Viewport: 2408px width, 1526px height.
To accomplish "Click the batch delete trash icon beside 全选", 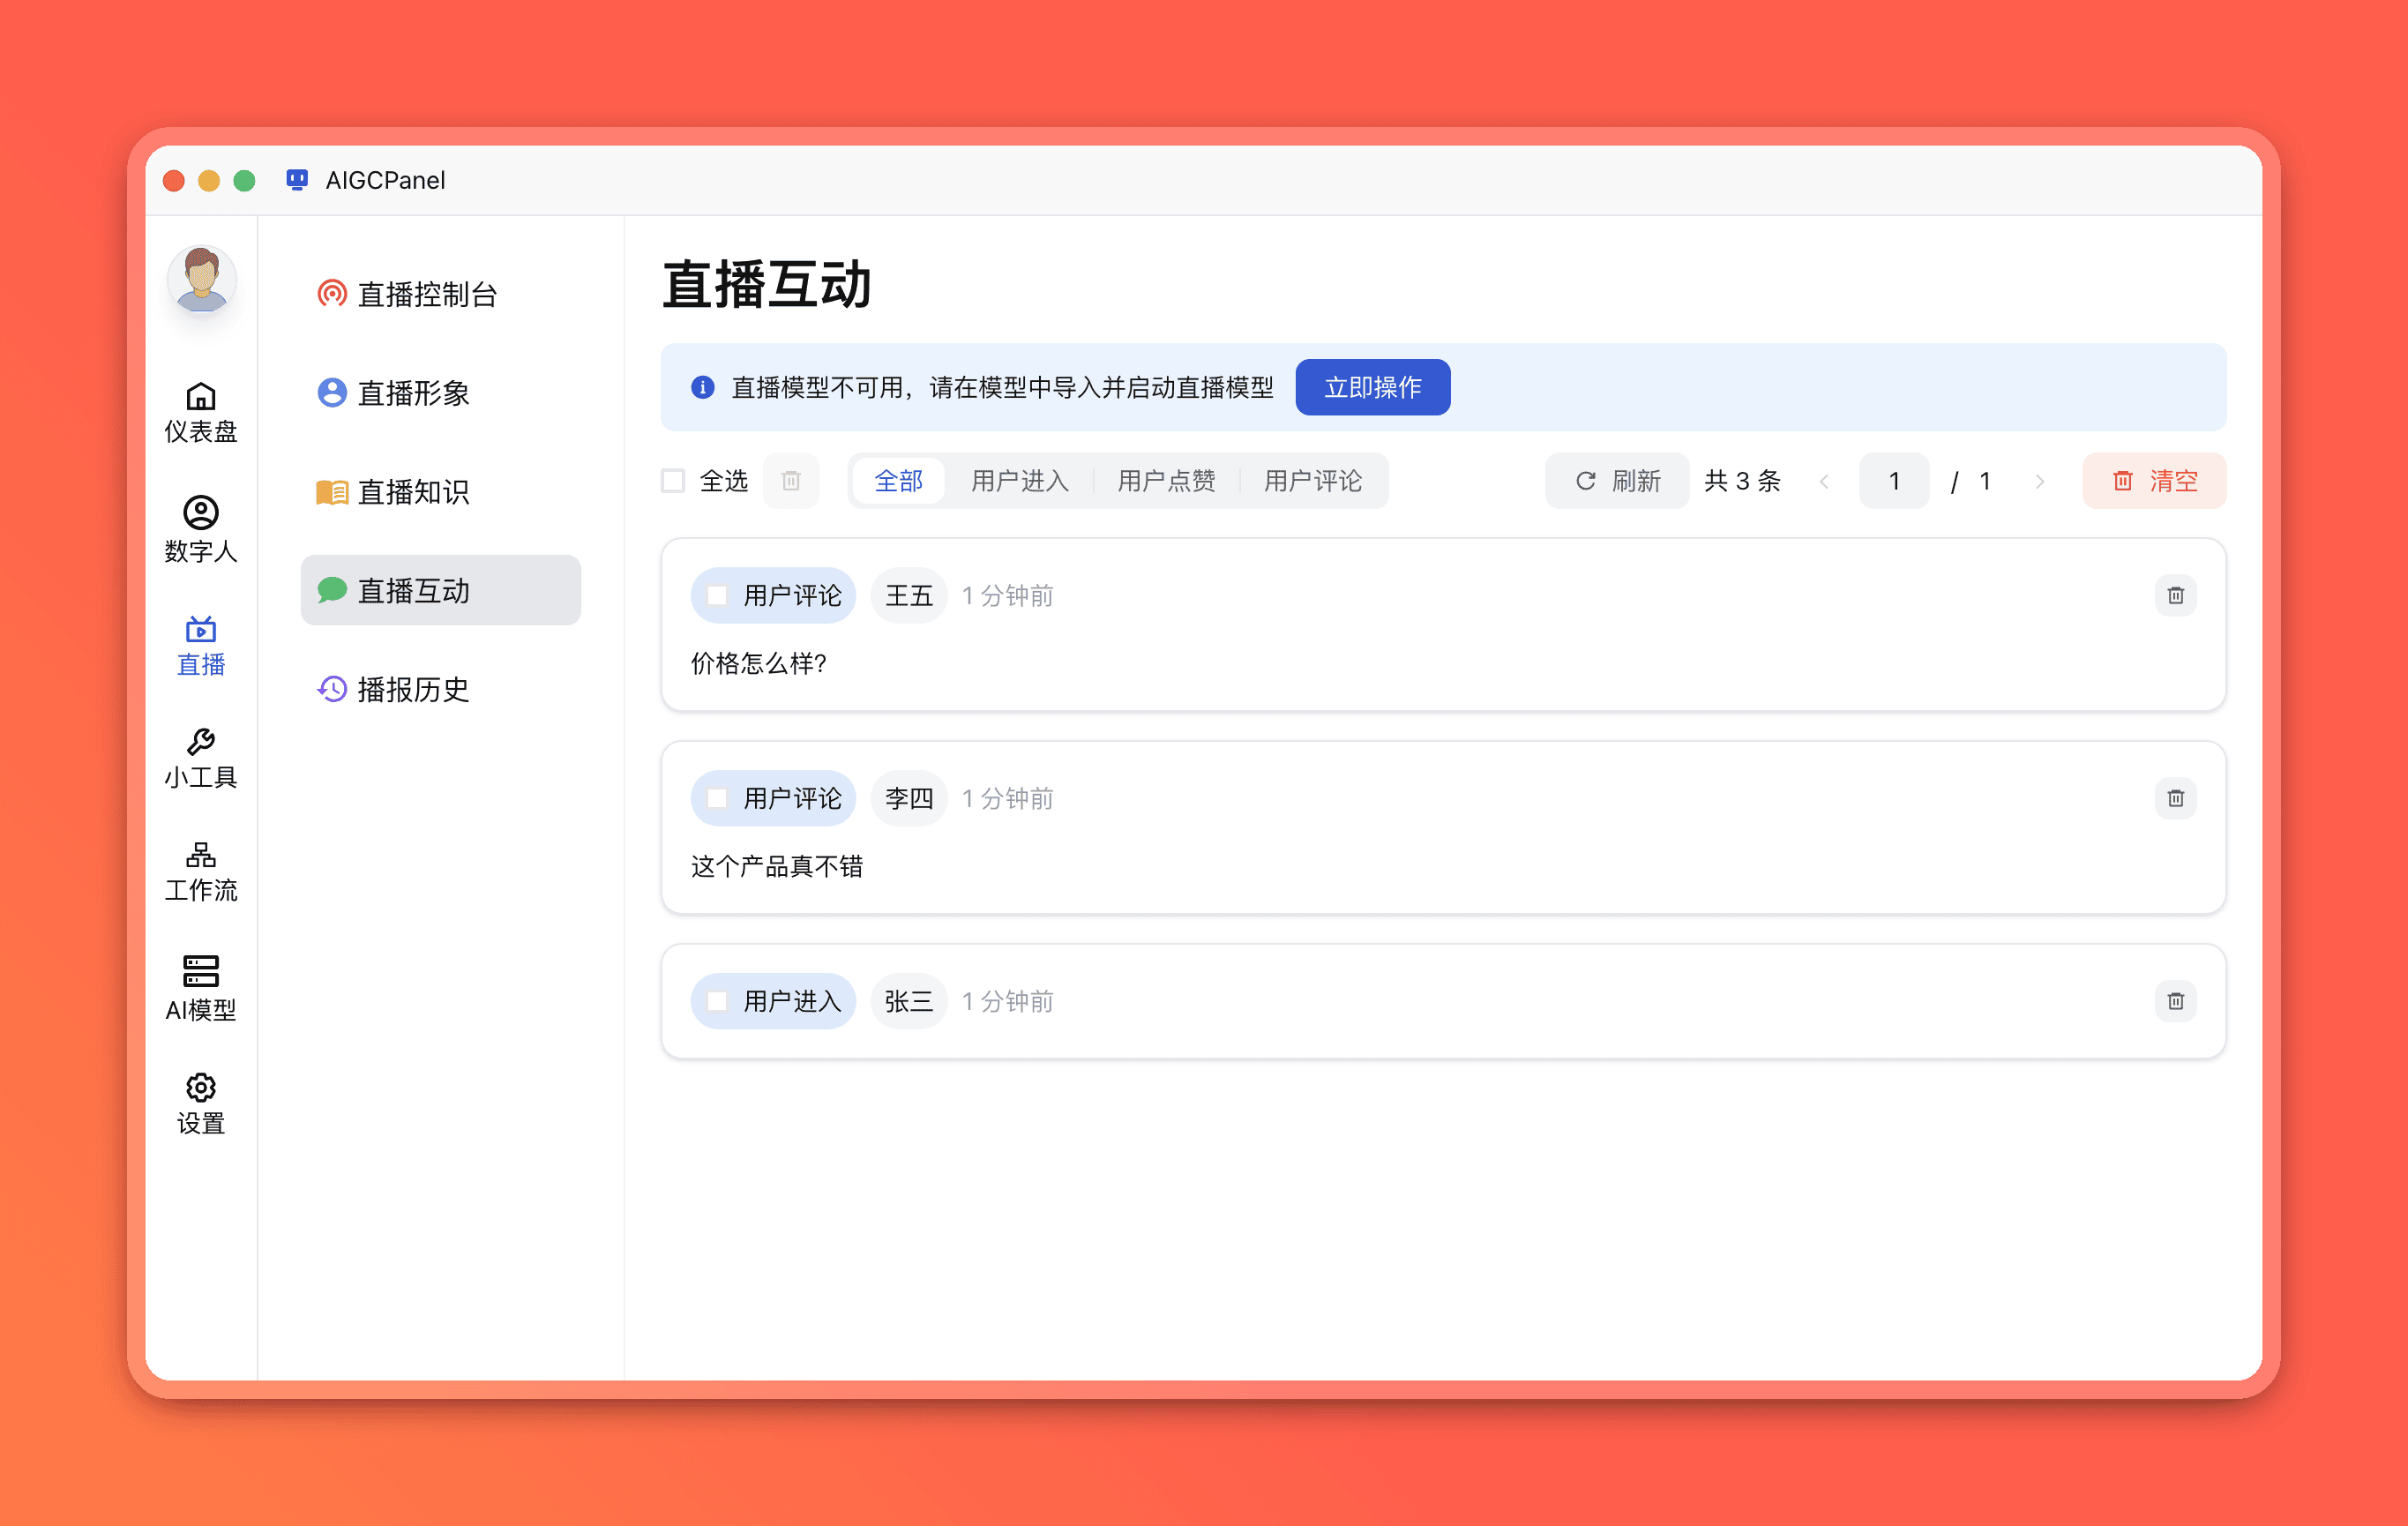I will pyautogui.click(x=791, y=481).
